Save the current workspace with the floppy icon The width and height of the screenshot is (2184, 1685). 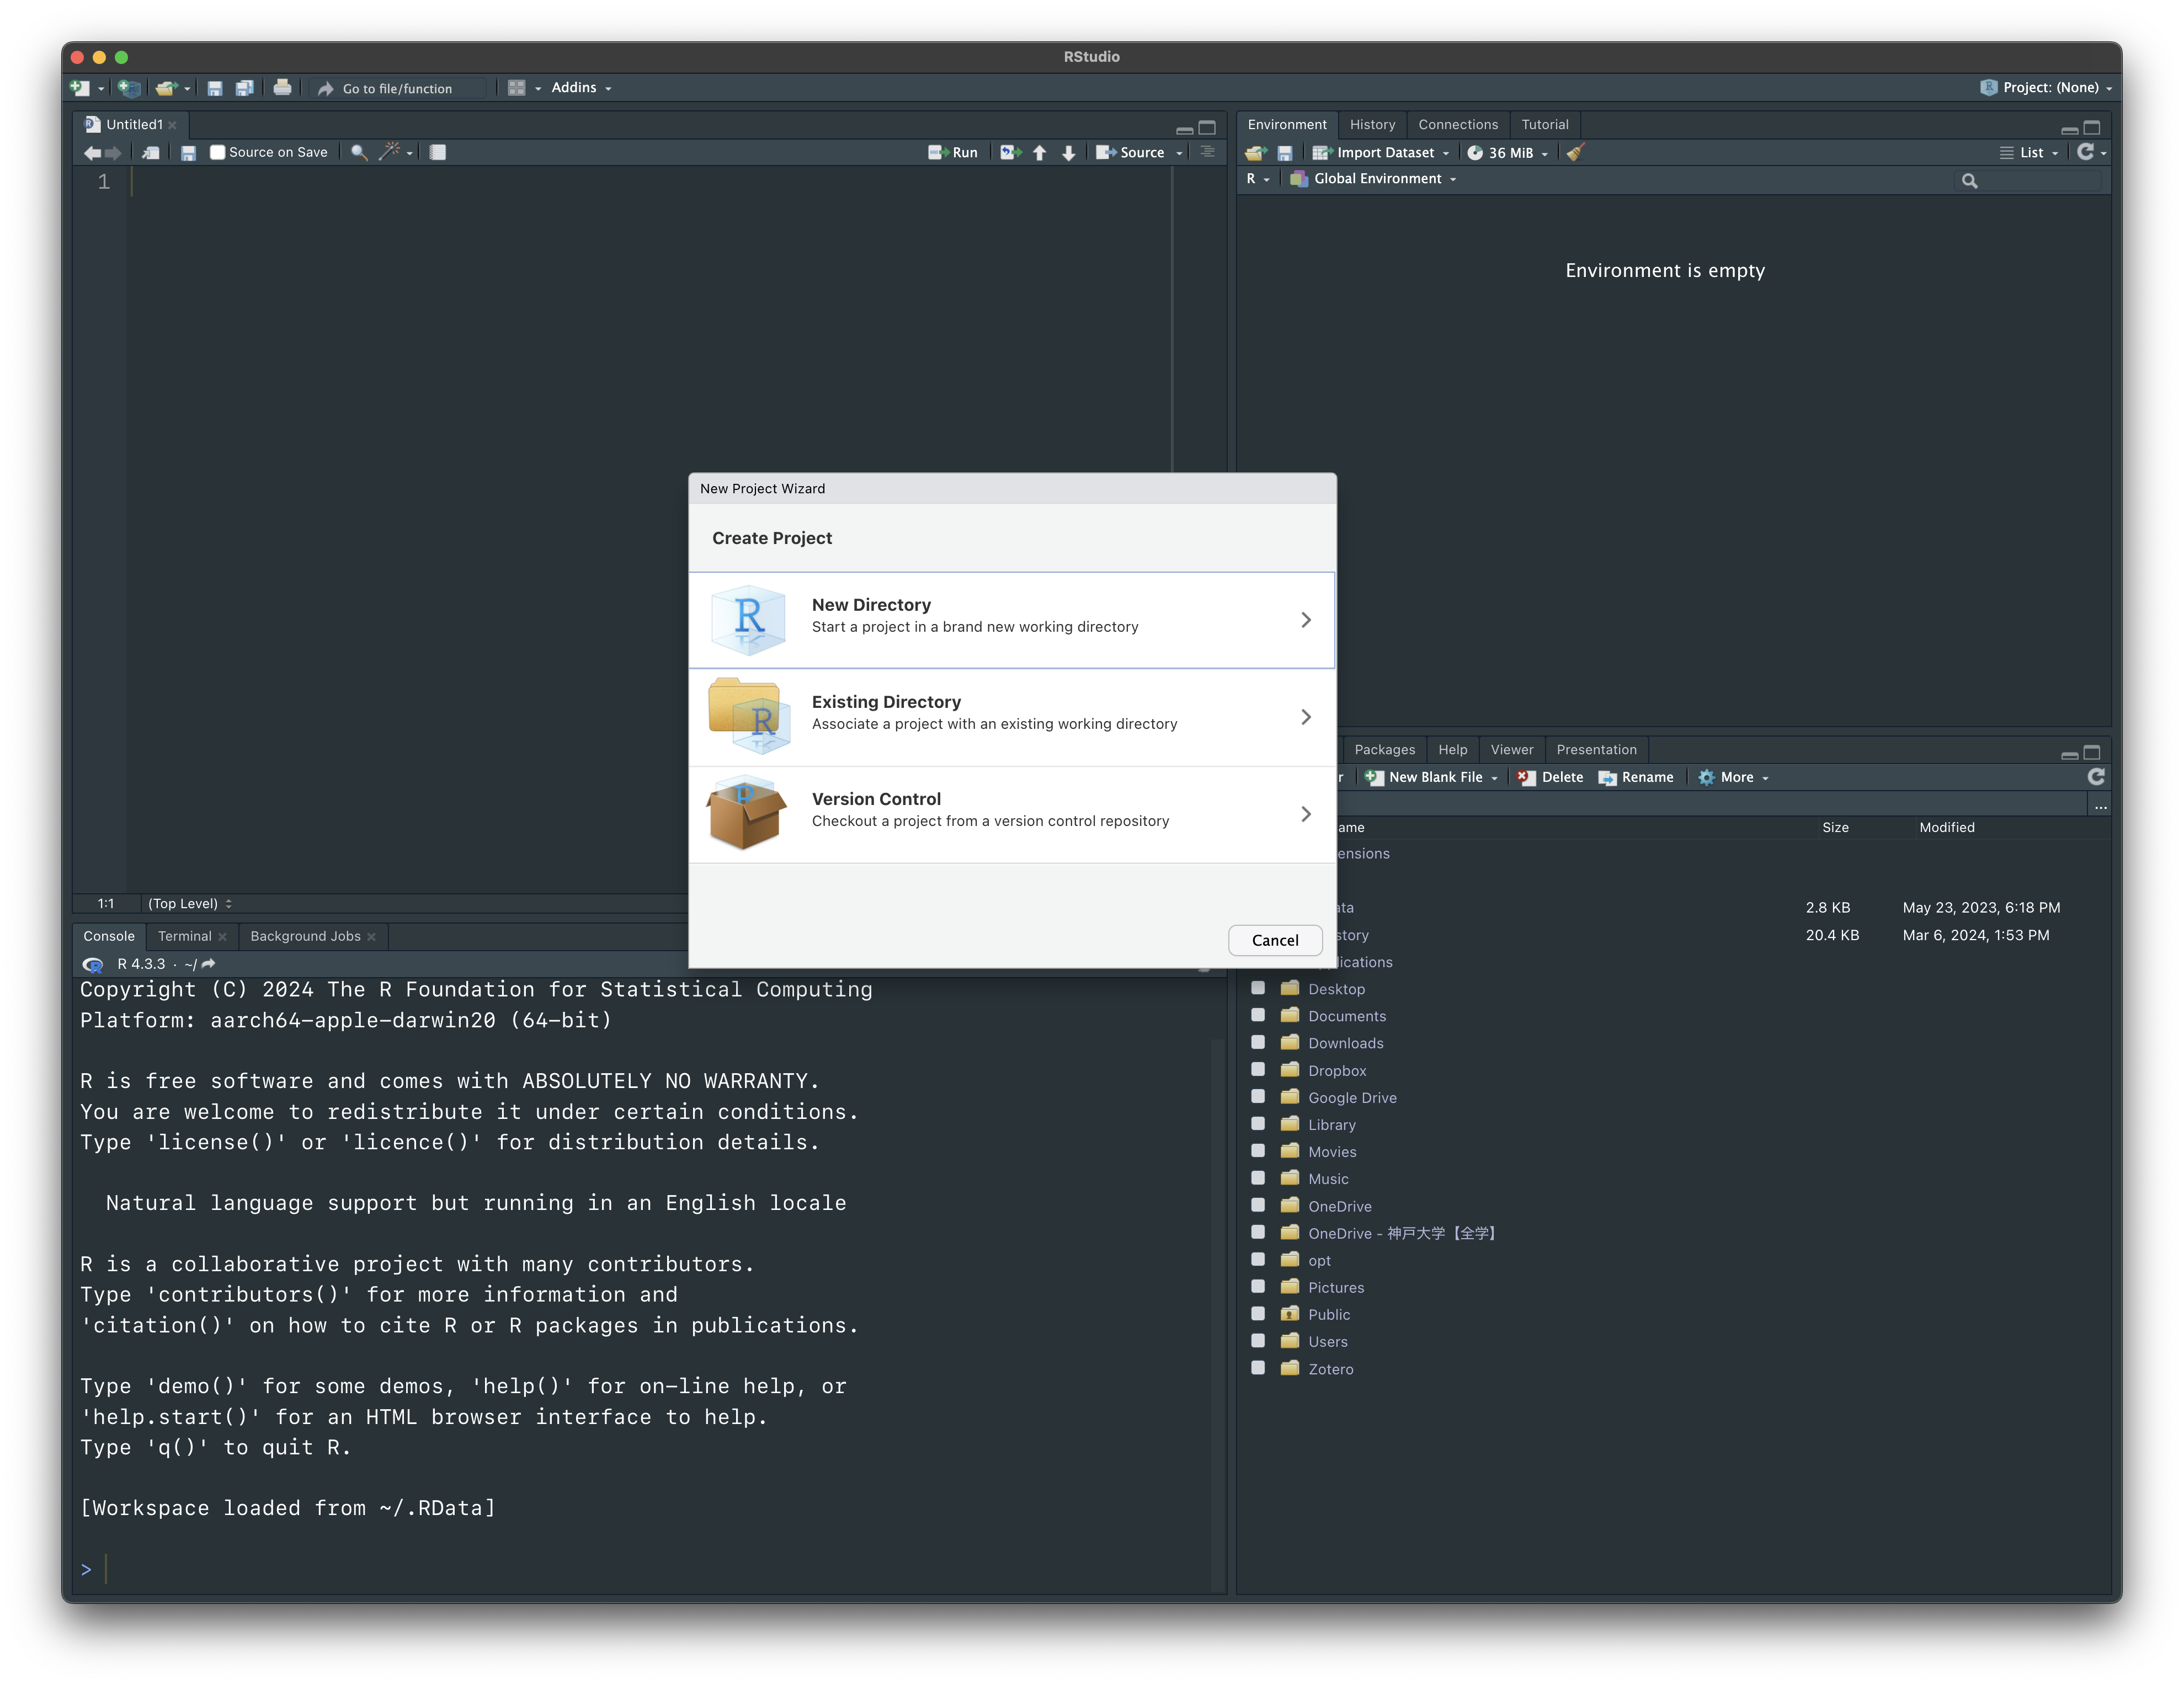click(1286, 152)
